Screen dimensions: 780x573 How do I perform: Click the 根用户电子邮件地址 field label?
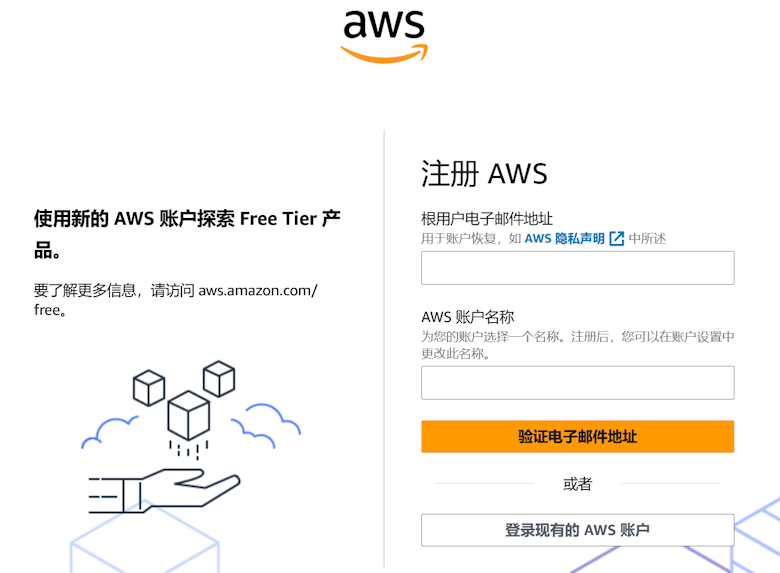pyautogui.click(x=487, y=218)
